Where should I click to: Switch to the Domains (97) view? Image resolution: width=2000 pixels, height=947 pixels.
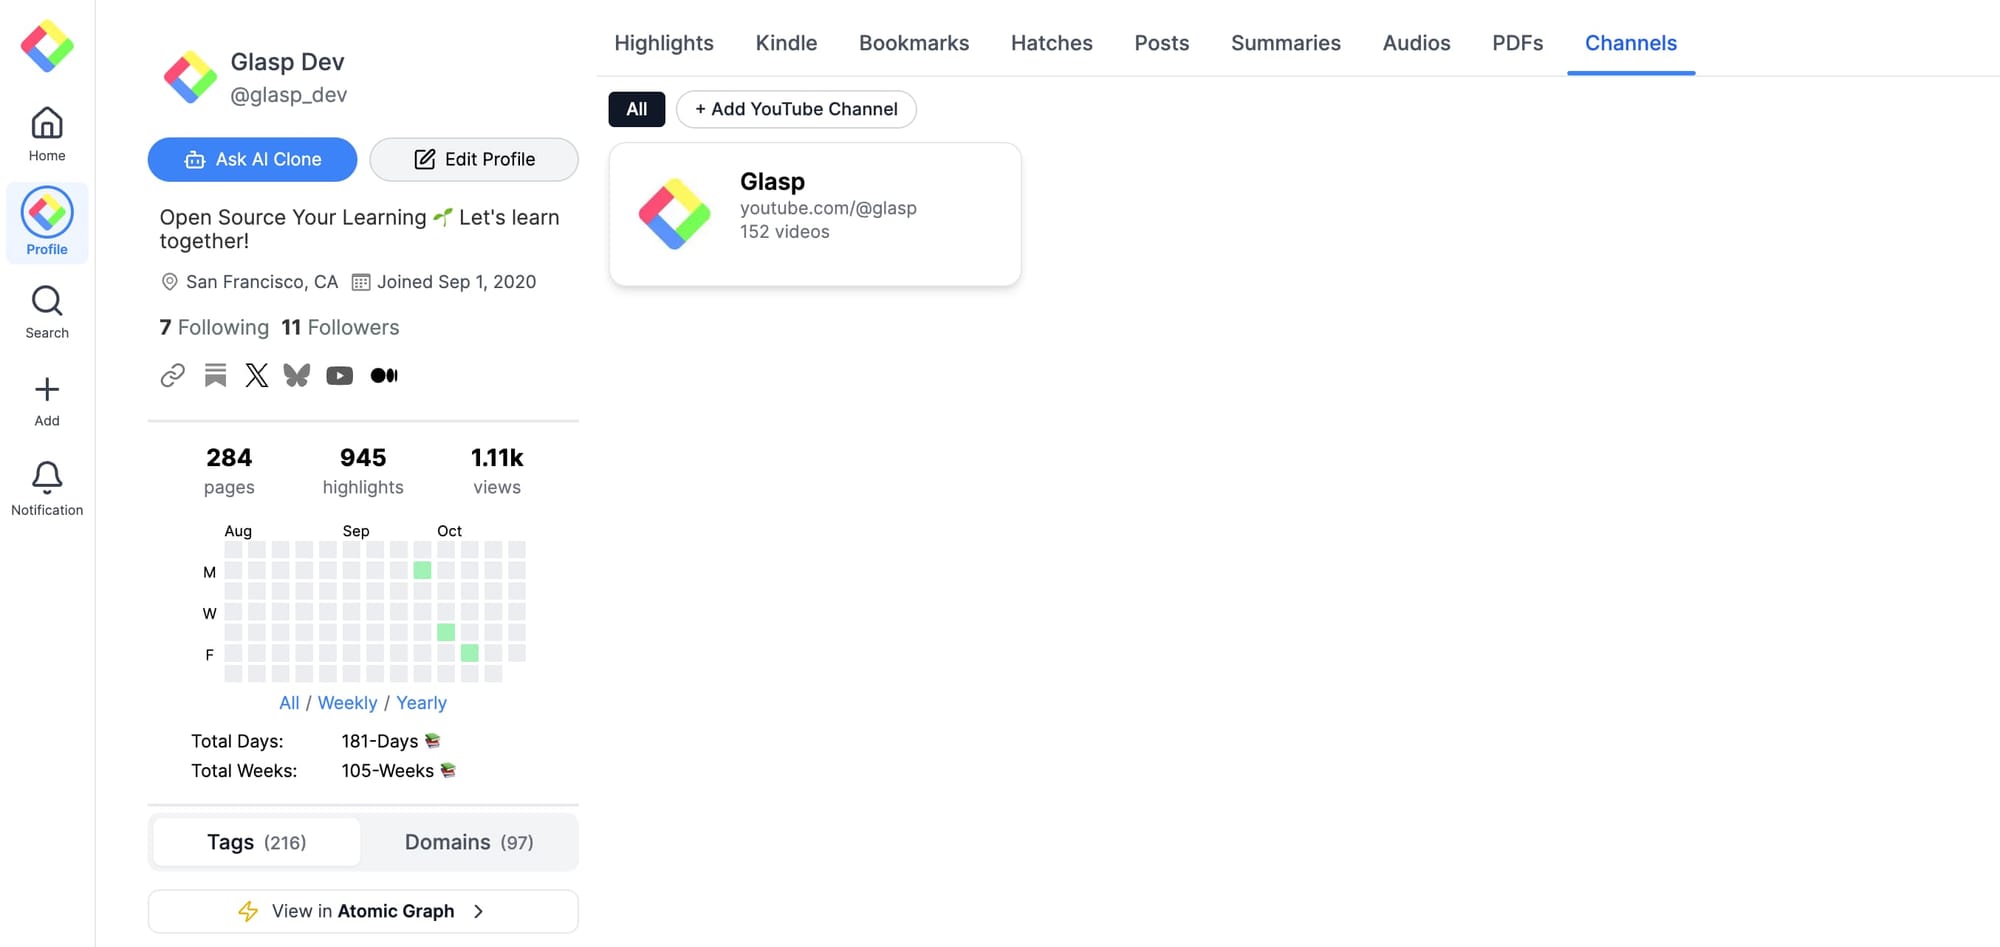click(469, 842)
